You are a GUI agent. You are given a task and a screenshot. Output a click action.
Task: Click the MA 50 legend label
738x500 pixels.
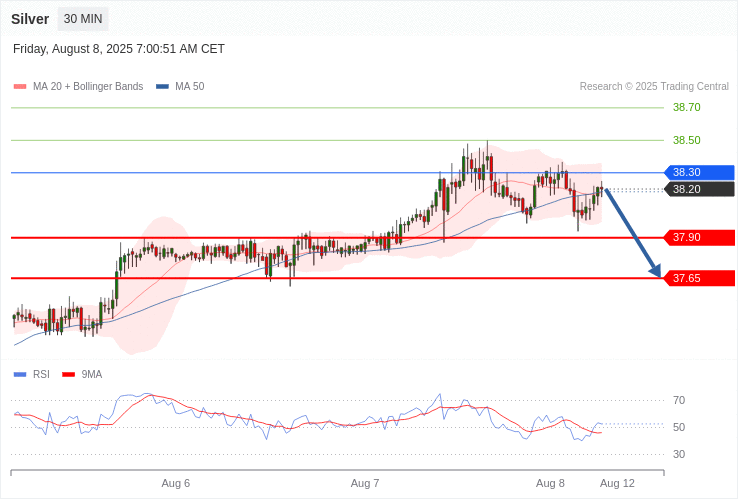(x=190, y=87)
